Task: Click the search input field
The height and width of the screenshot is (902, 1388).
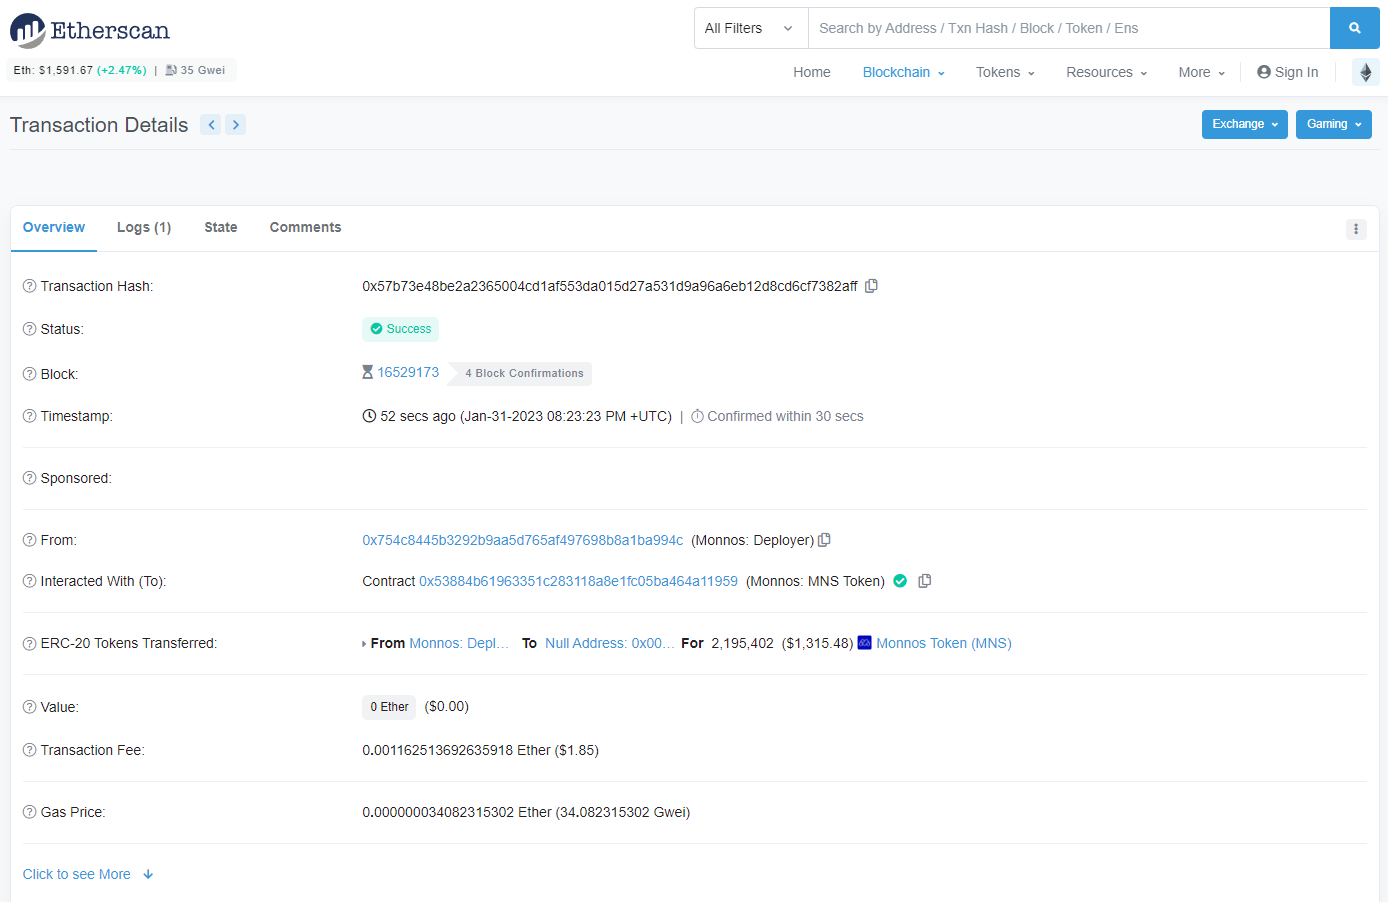Action: 1069,28
